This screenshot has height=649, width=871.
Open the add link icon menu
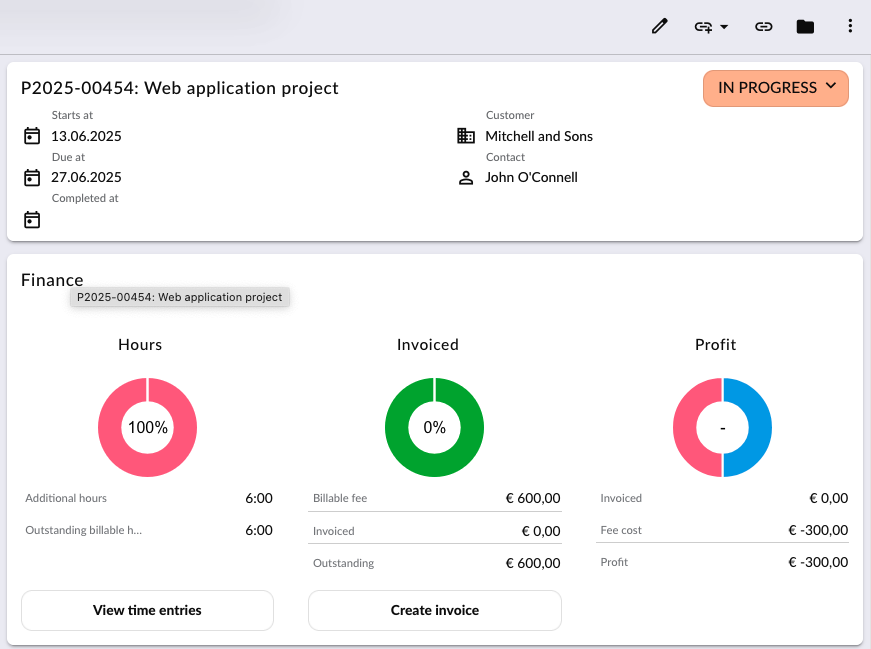pyautogui.click(x=703, y=27)
